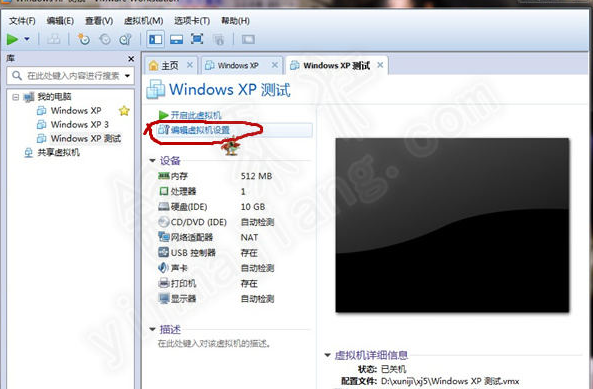Click the 512 MB memory value
The height and width of the screenshot is (389, 593).
coord(256,176)
